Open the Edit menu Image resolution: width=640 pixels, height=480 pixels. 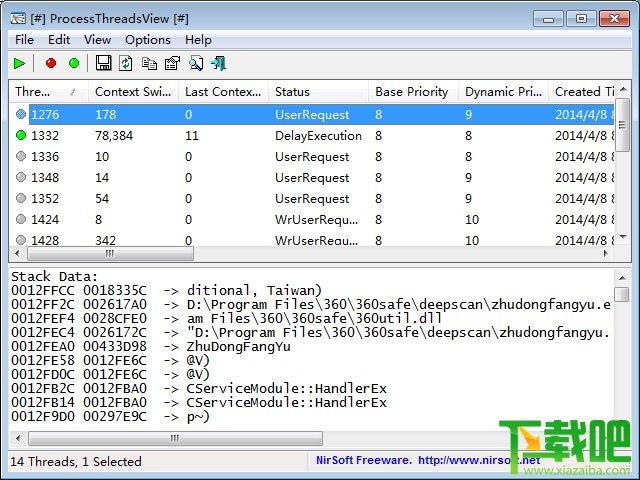59,40
